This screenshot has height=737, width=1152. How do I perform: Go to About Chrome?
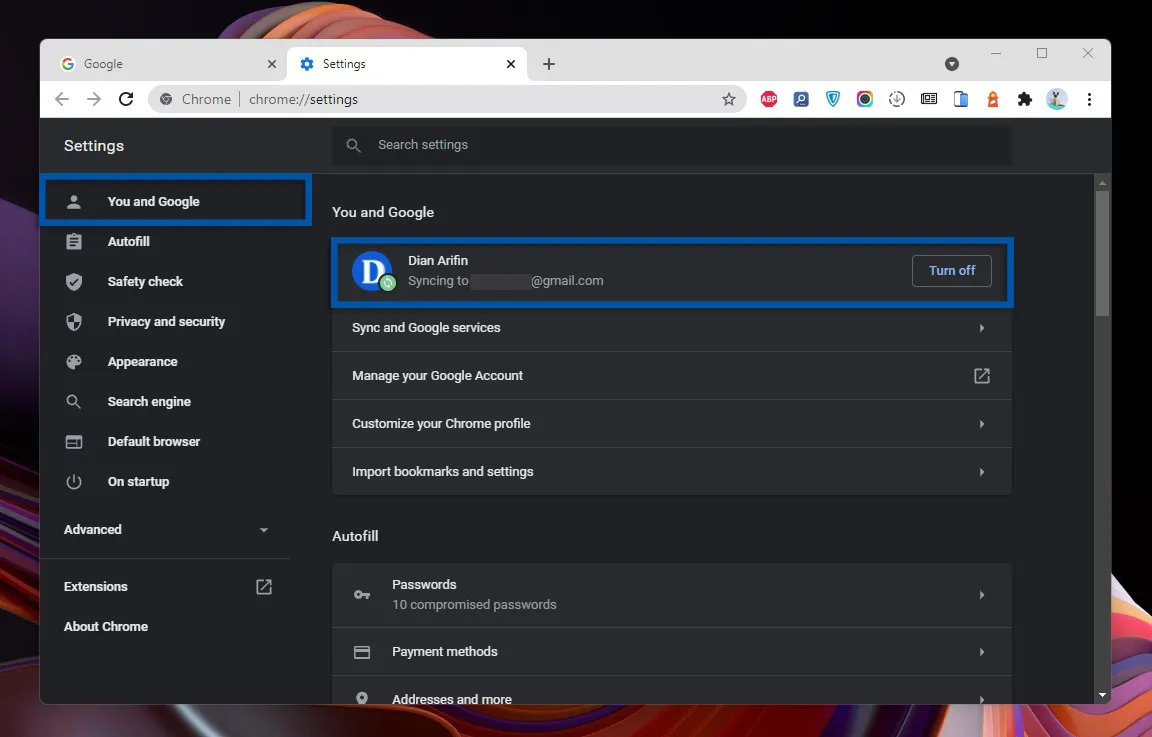[106, 626]
